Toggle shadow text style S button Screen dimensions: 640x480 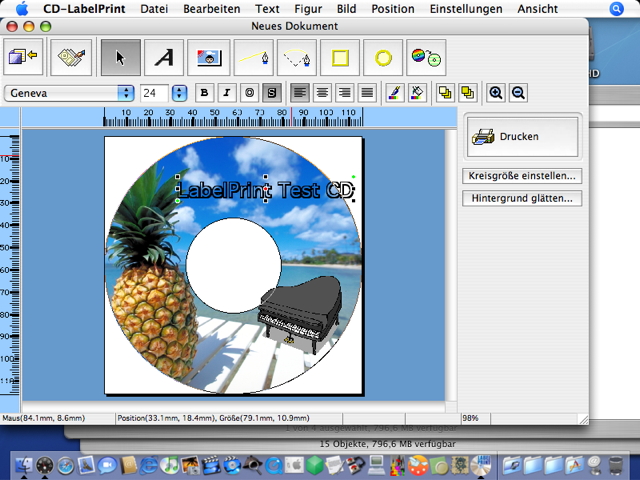[272, 93]
